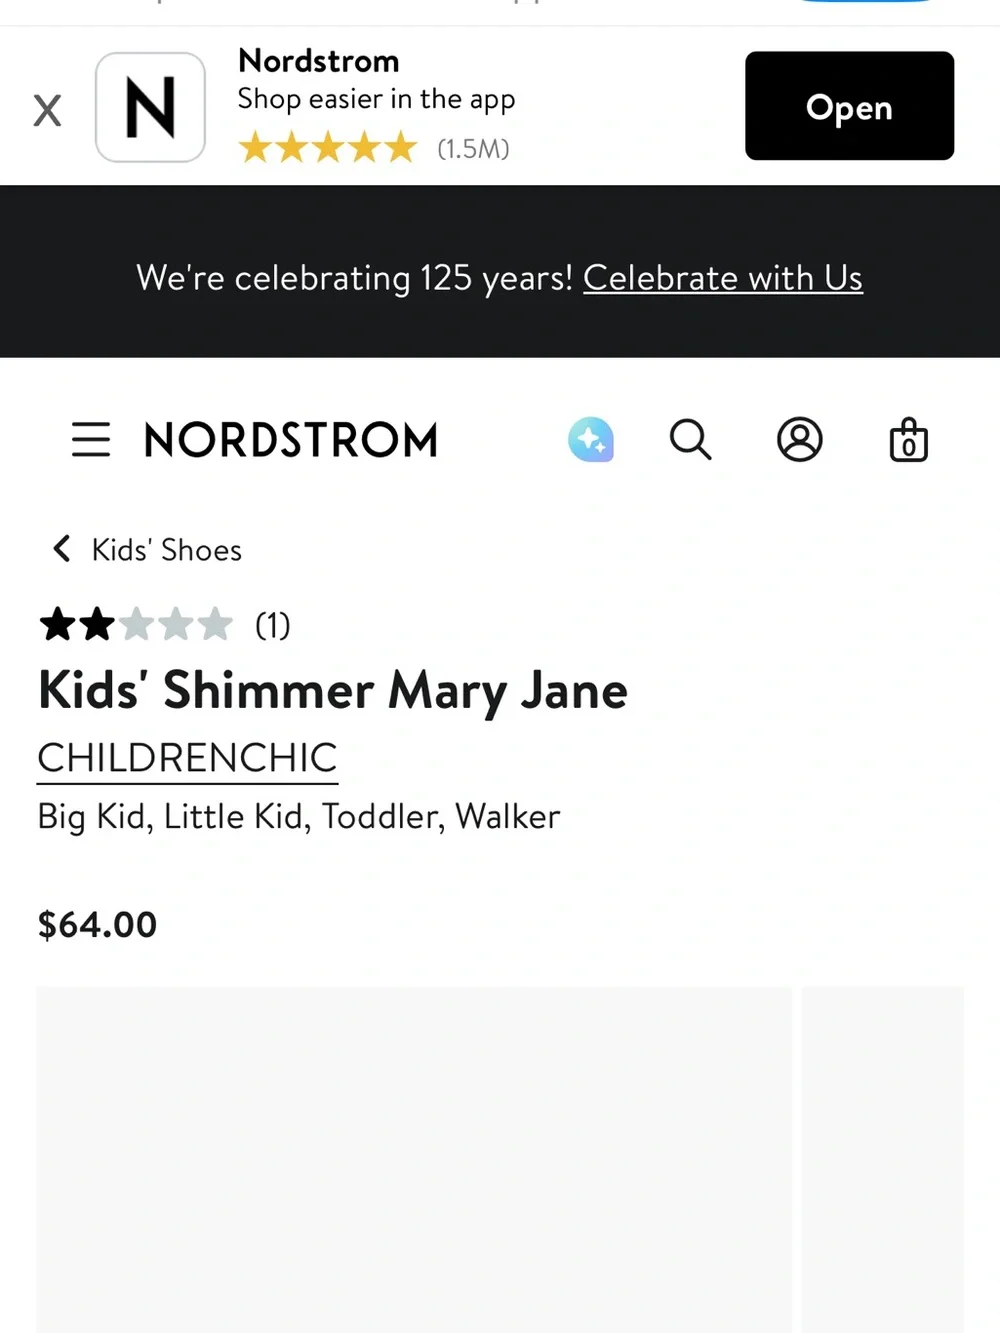Follow the Celebrate with Us link
The image size is (1000, 1333).
[x=723, y=278]
